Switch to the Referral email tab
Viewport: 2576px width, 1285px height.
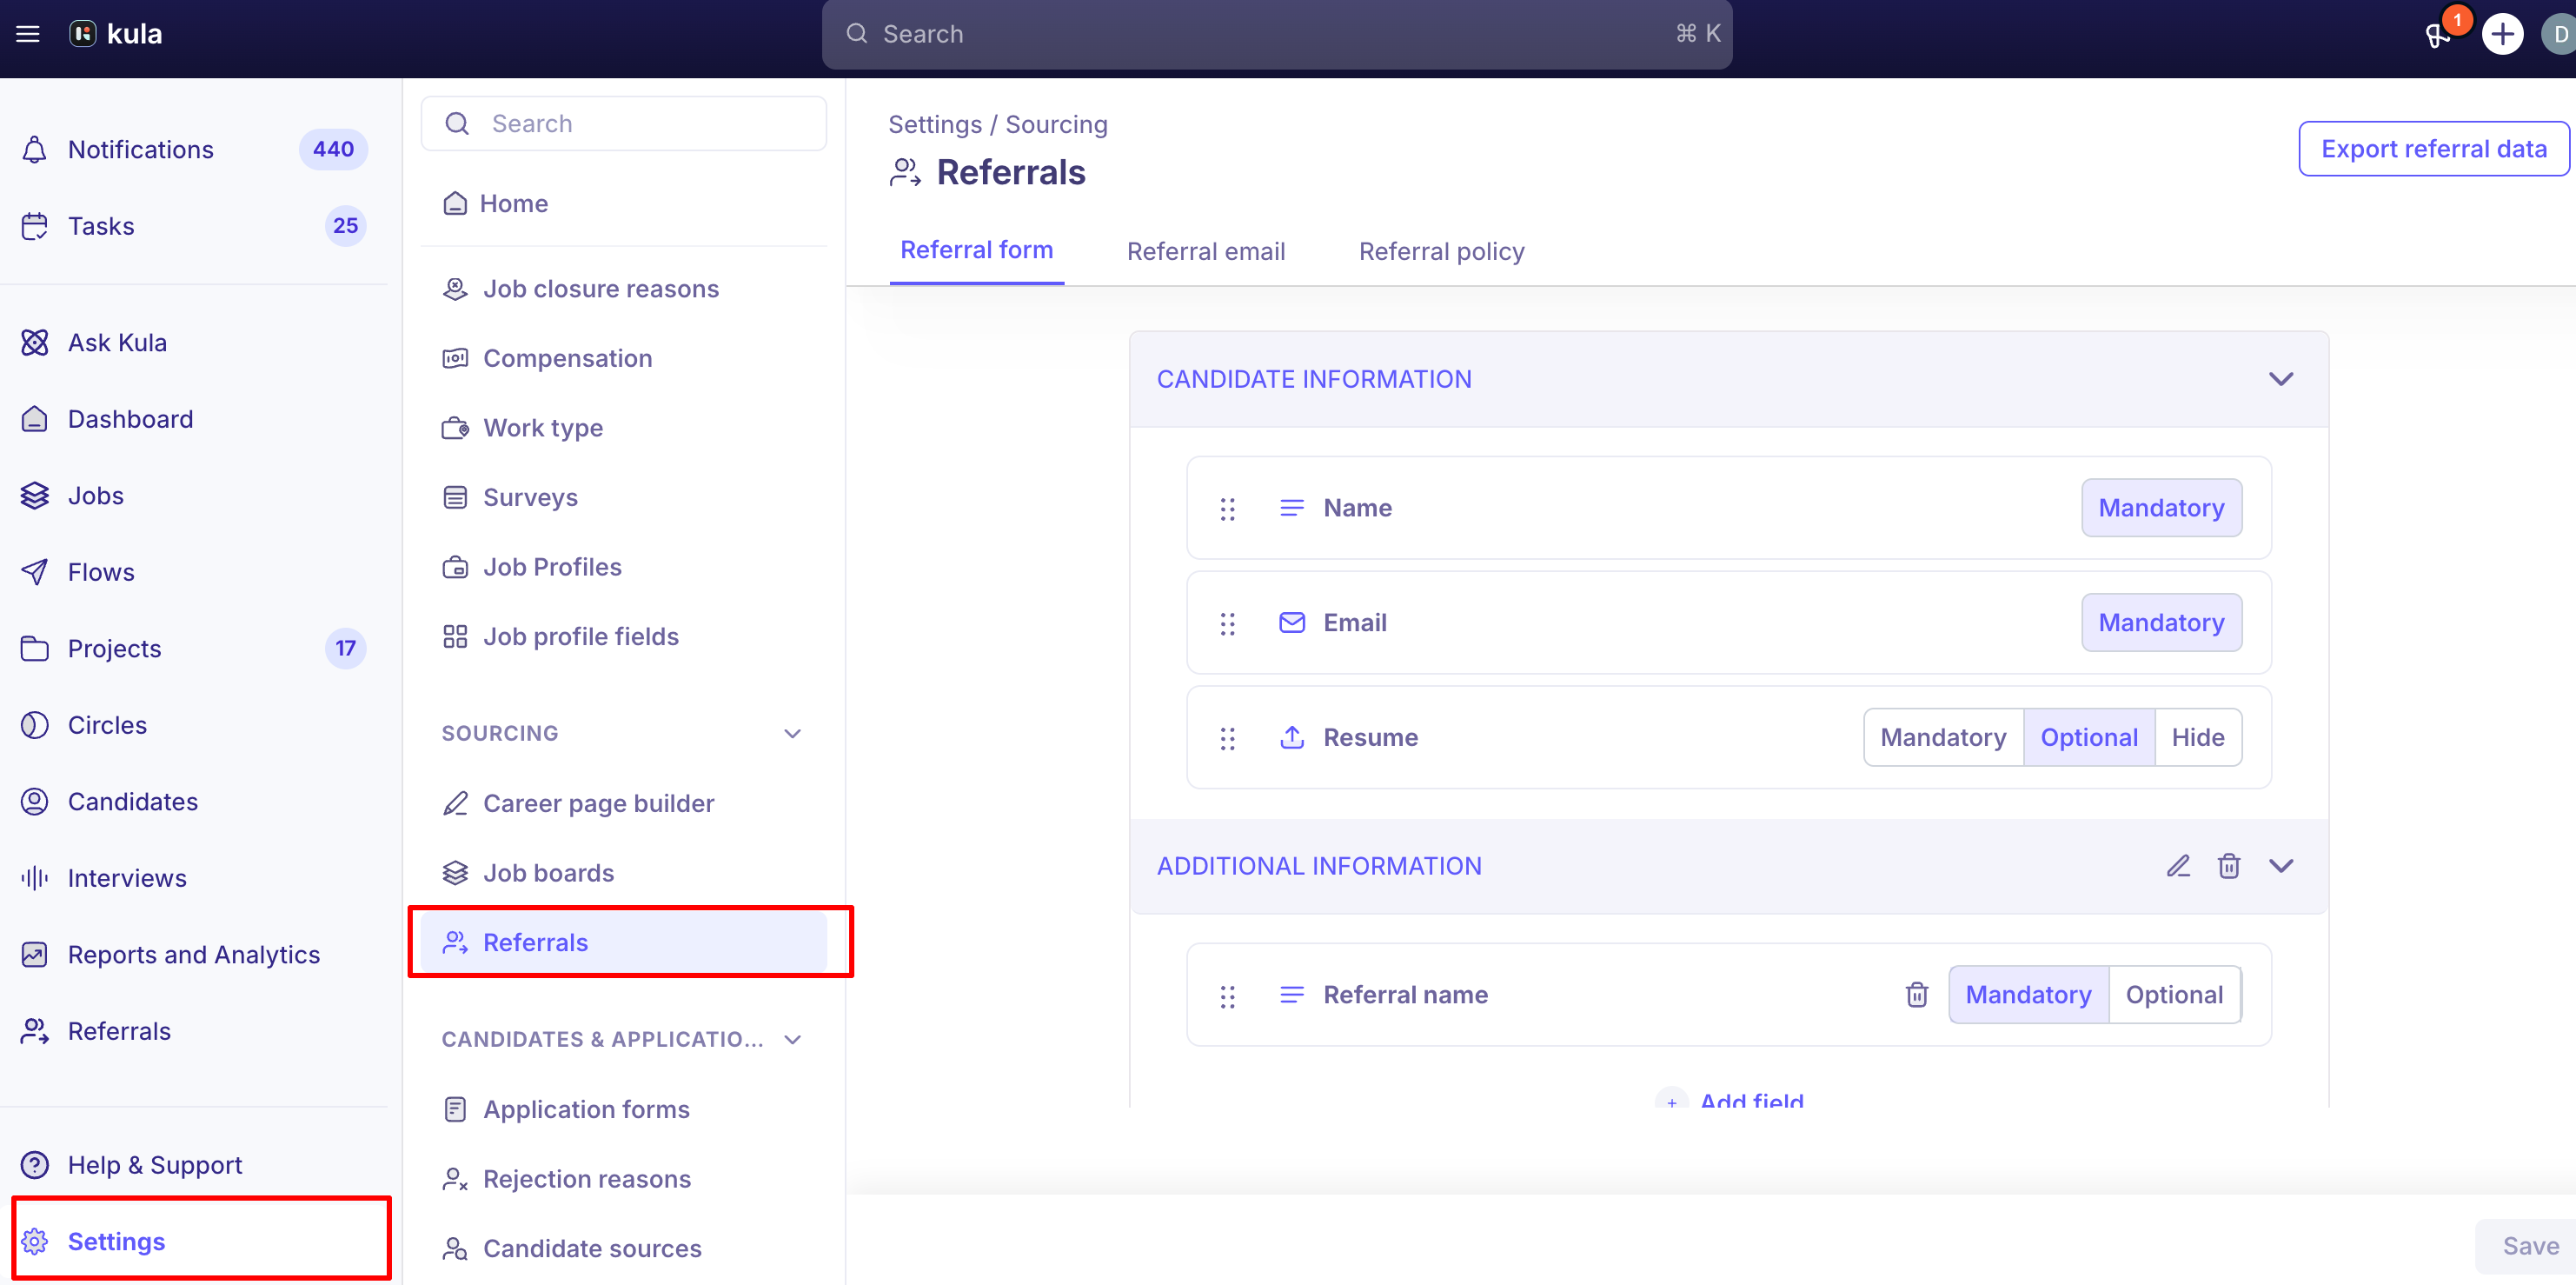click(1206, 251)
